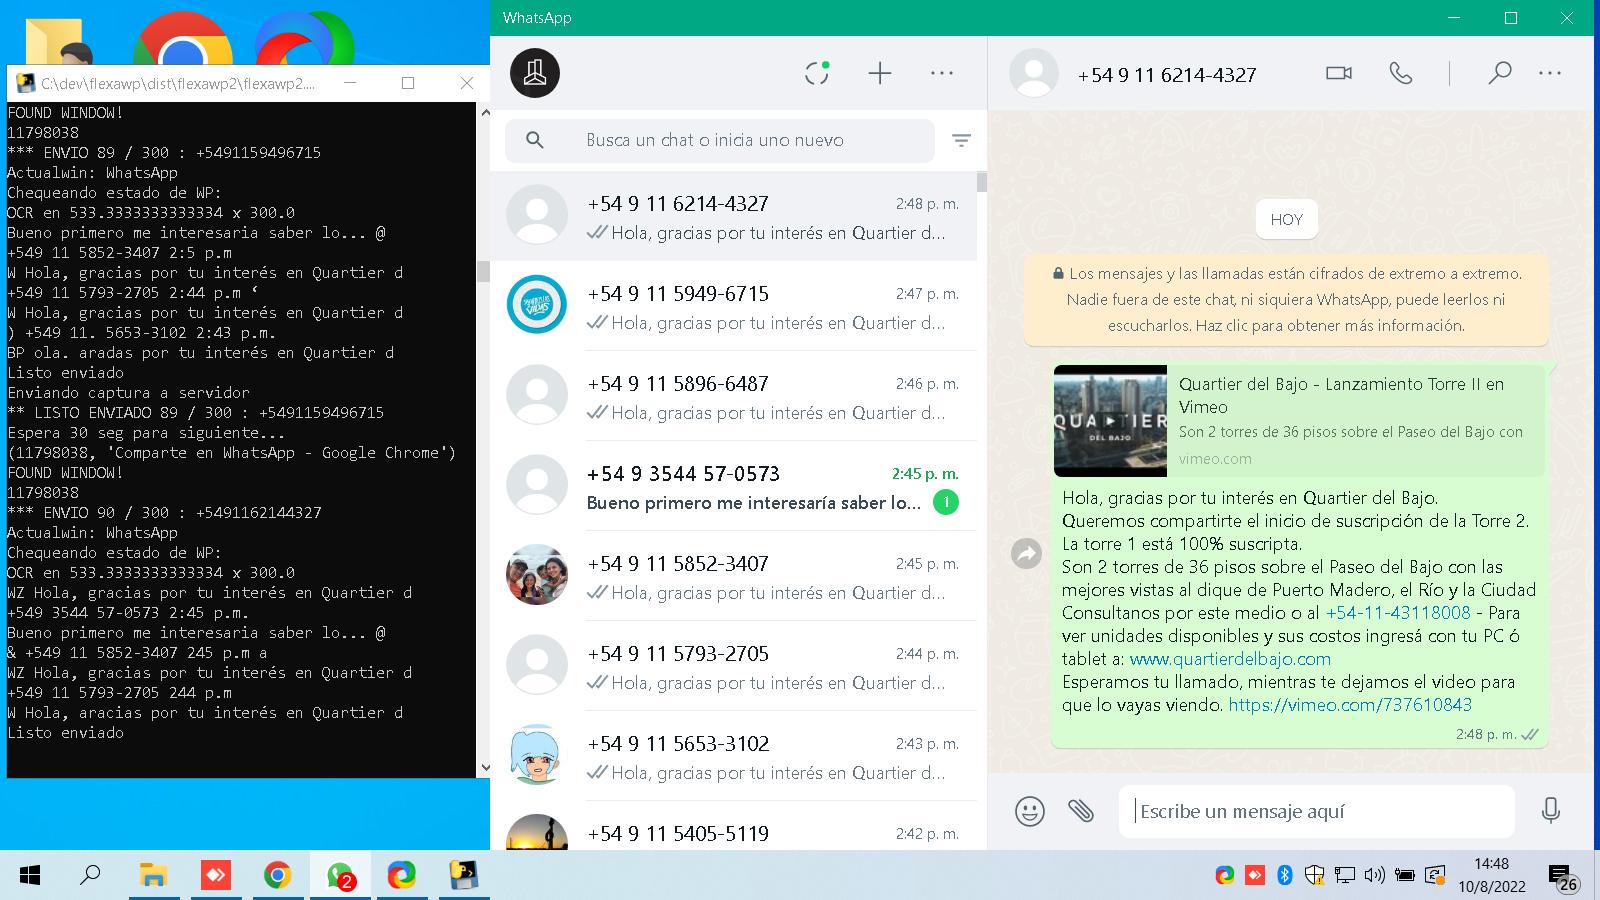Record voice message microphone icon
The height and width of the screenshot is (900, 1600).
(x=1551, y=810)
